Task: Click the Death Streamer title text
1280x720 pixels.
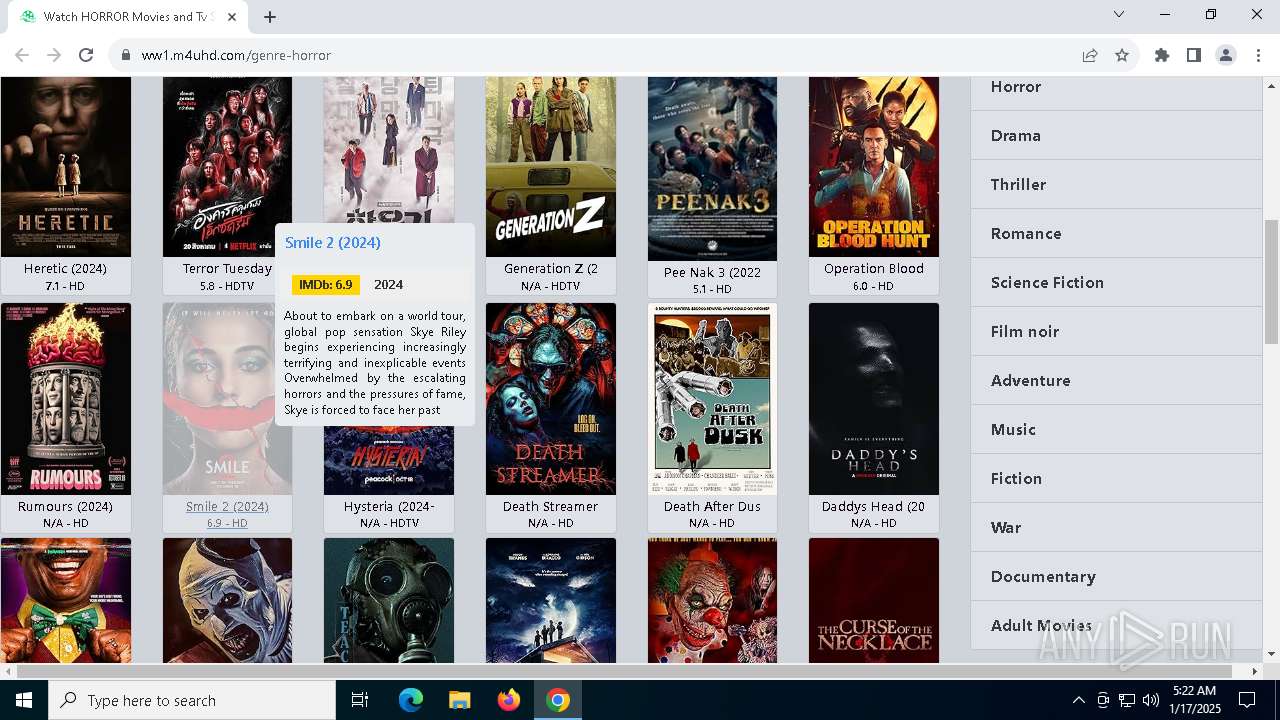Action: pos(550,506)
